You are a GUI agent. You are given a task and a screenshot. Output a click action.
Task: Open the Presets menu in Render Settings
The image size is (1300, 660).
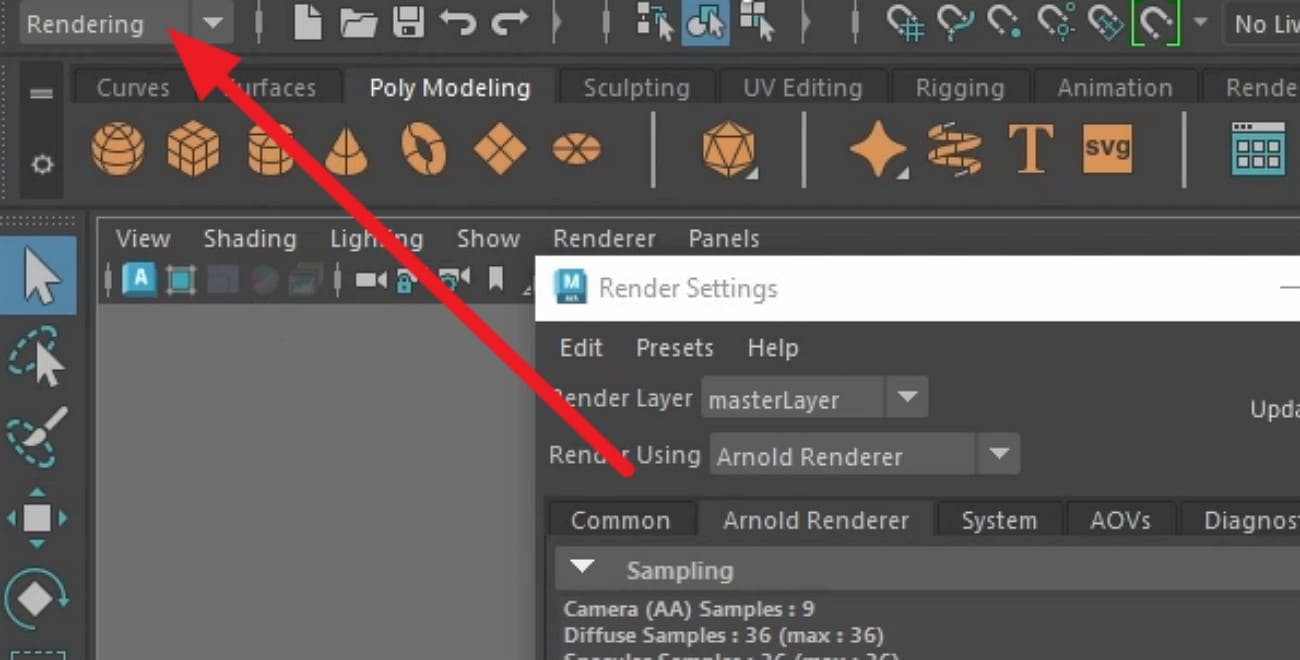coord(674,348)
